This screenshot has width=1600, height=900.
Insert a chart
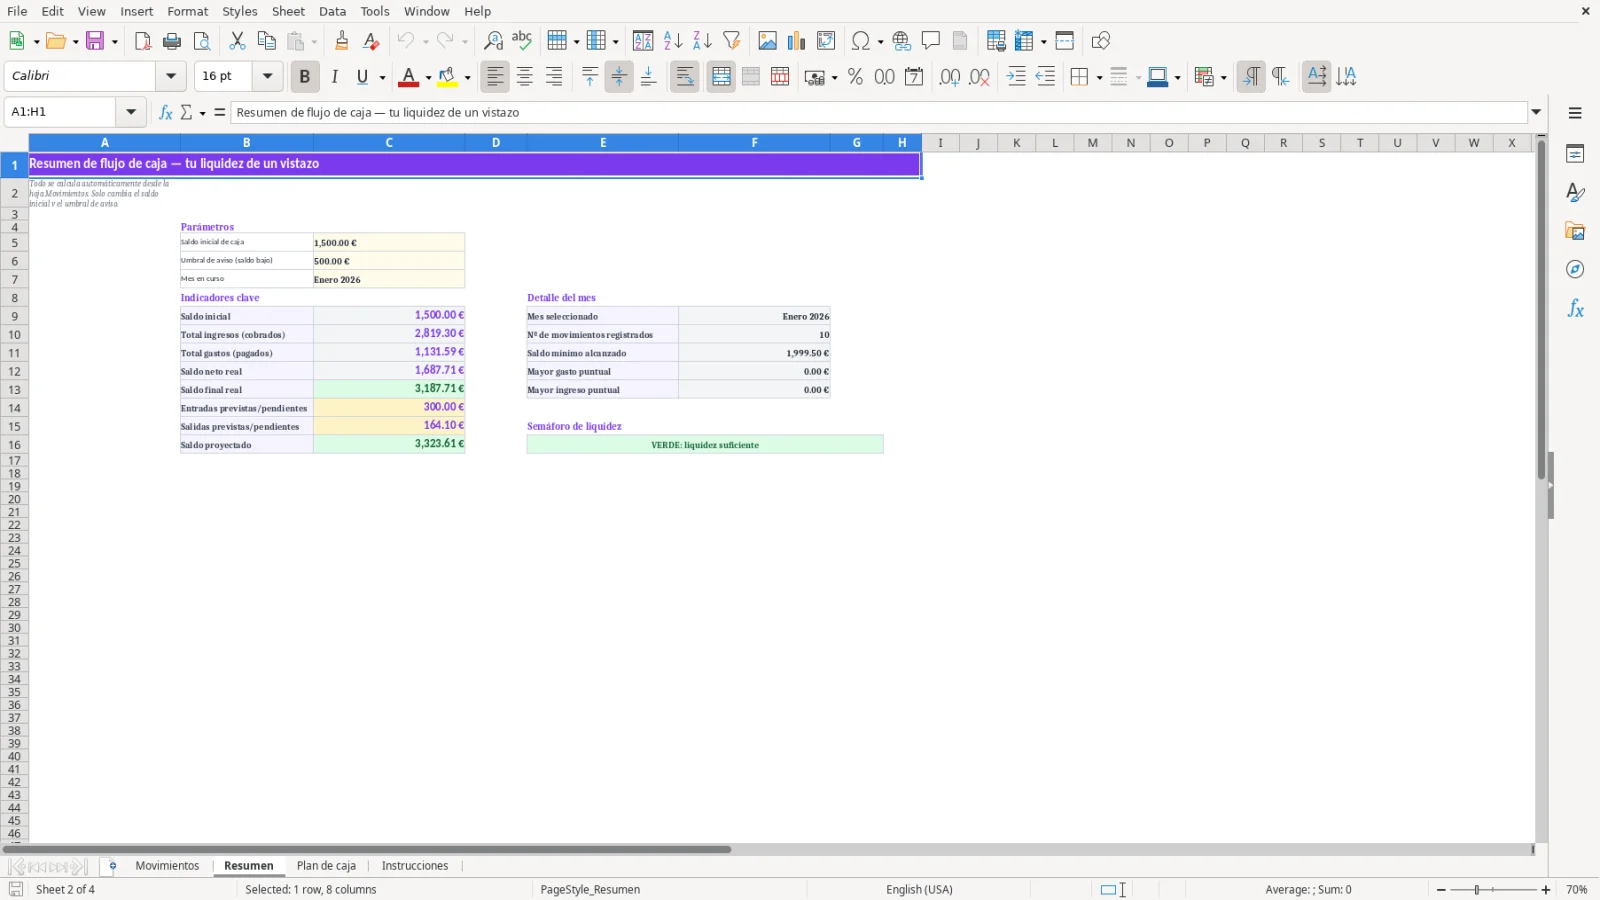tap(796, 41)
